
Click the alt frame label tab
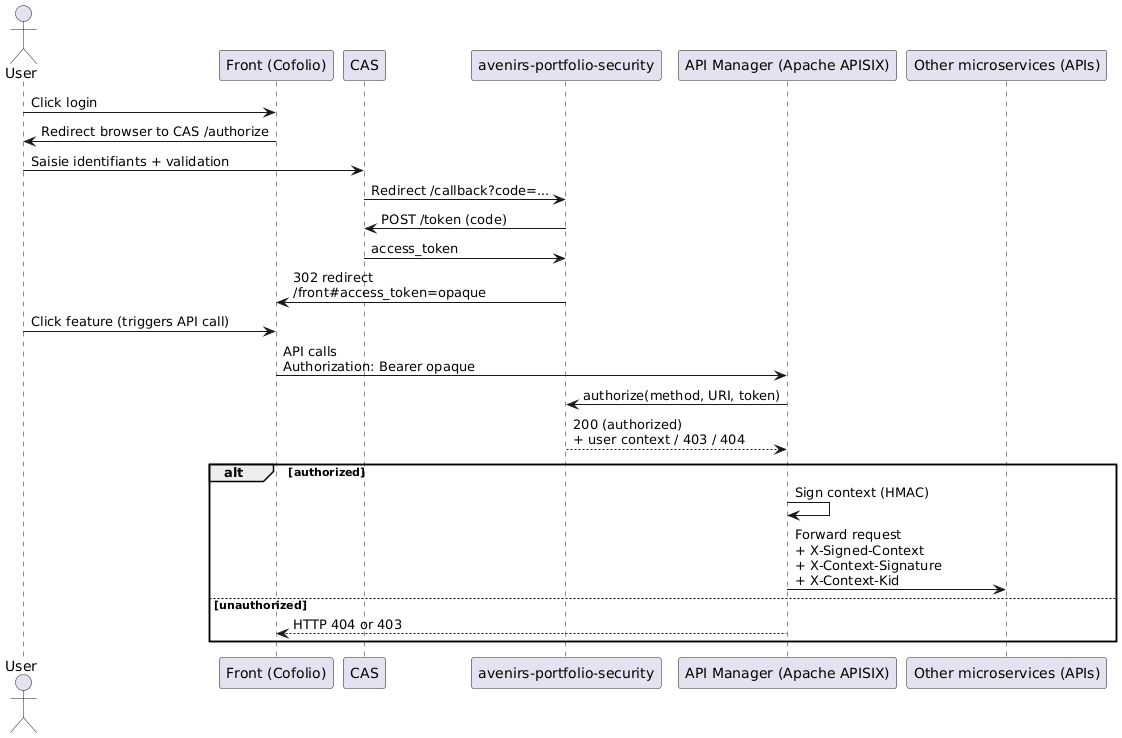[x=240, y=472]
